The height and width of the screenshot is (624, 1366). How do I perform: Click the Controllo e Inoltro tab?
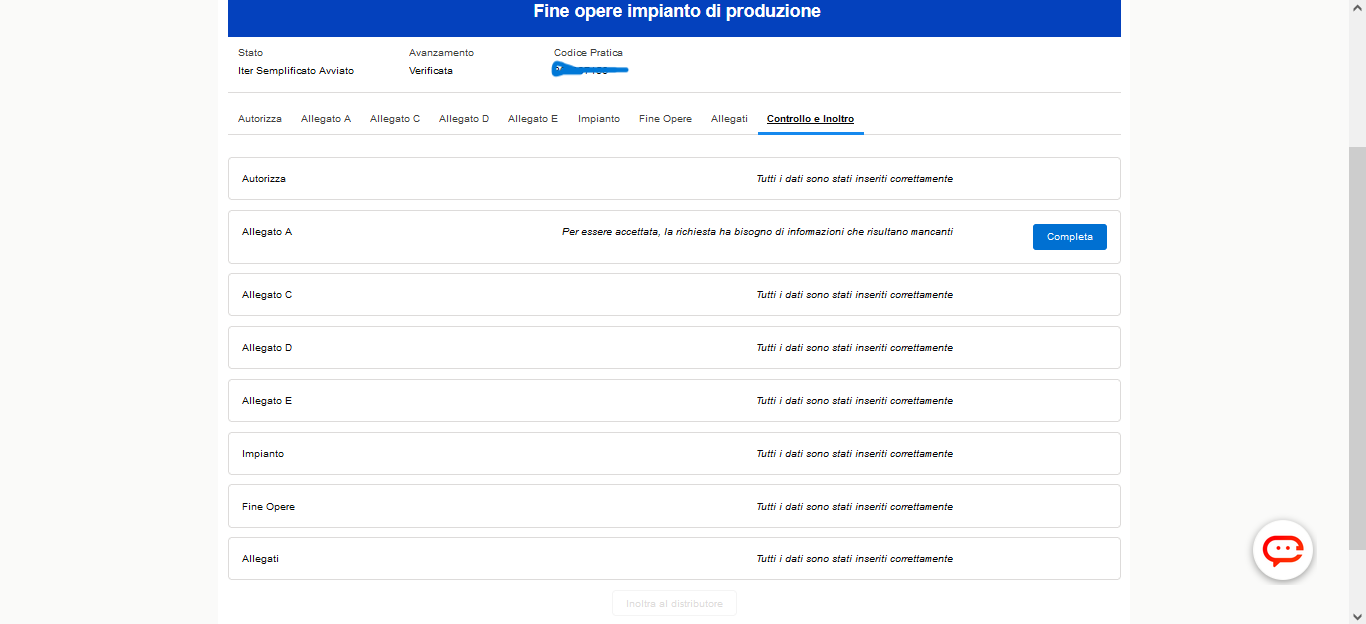(810, 119)
